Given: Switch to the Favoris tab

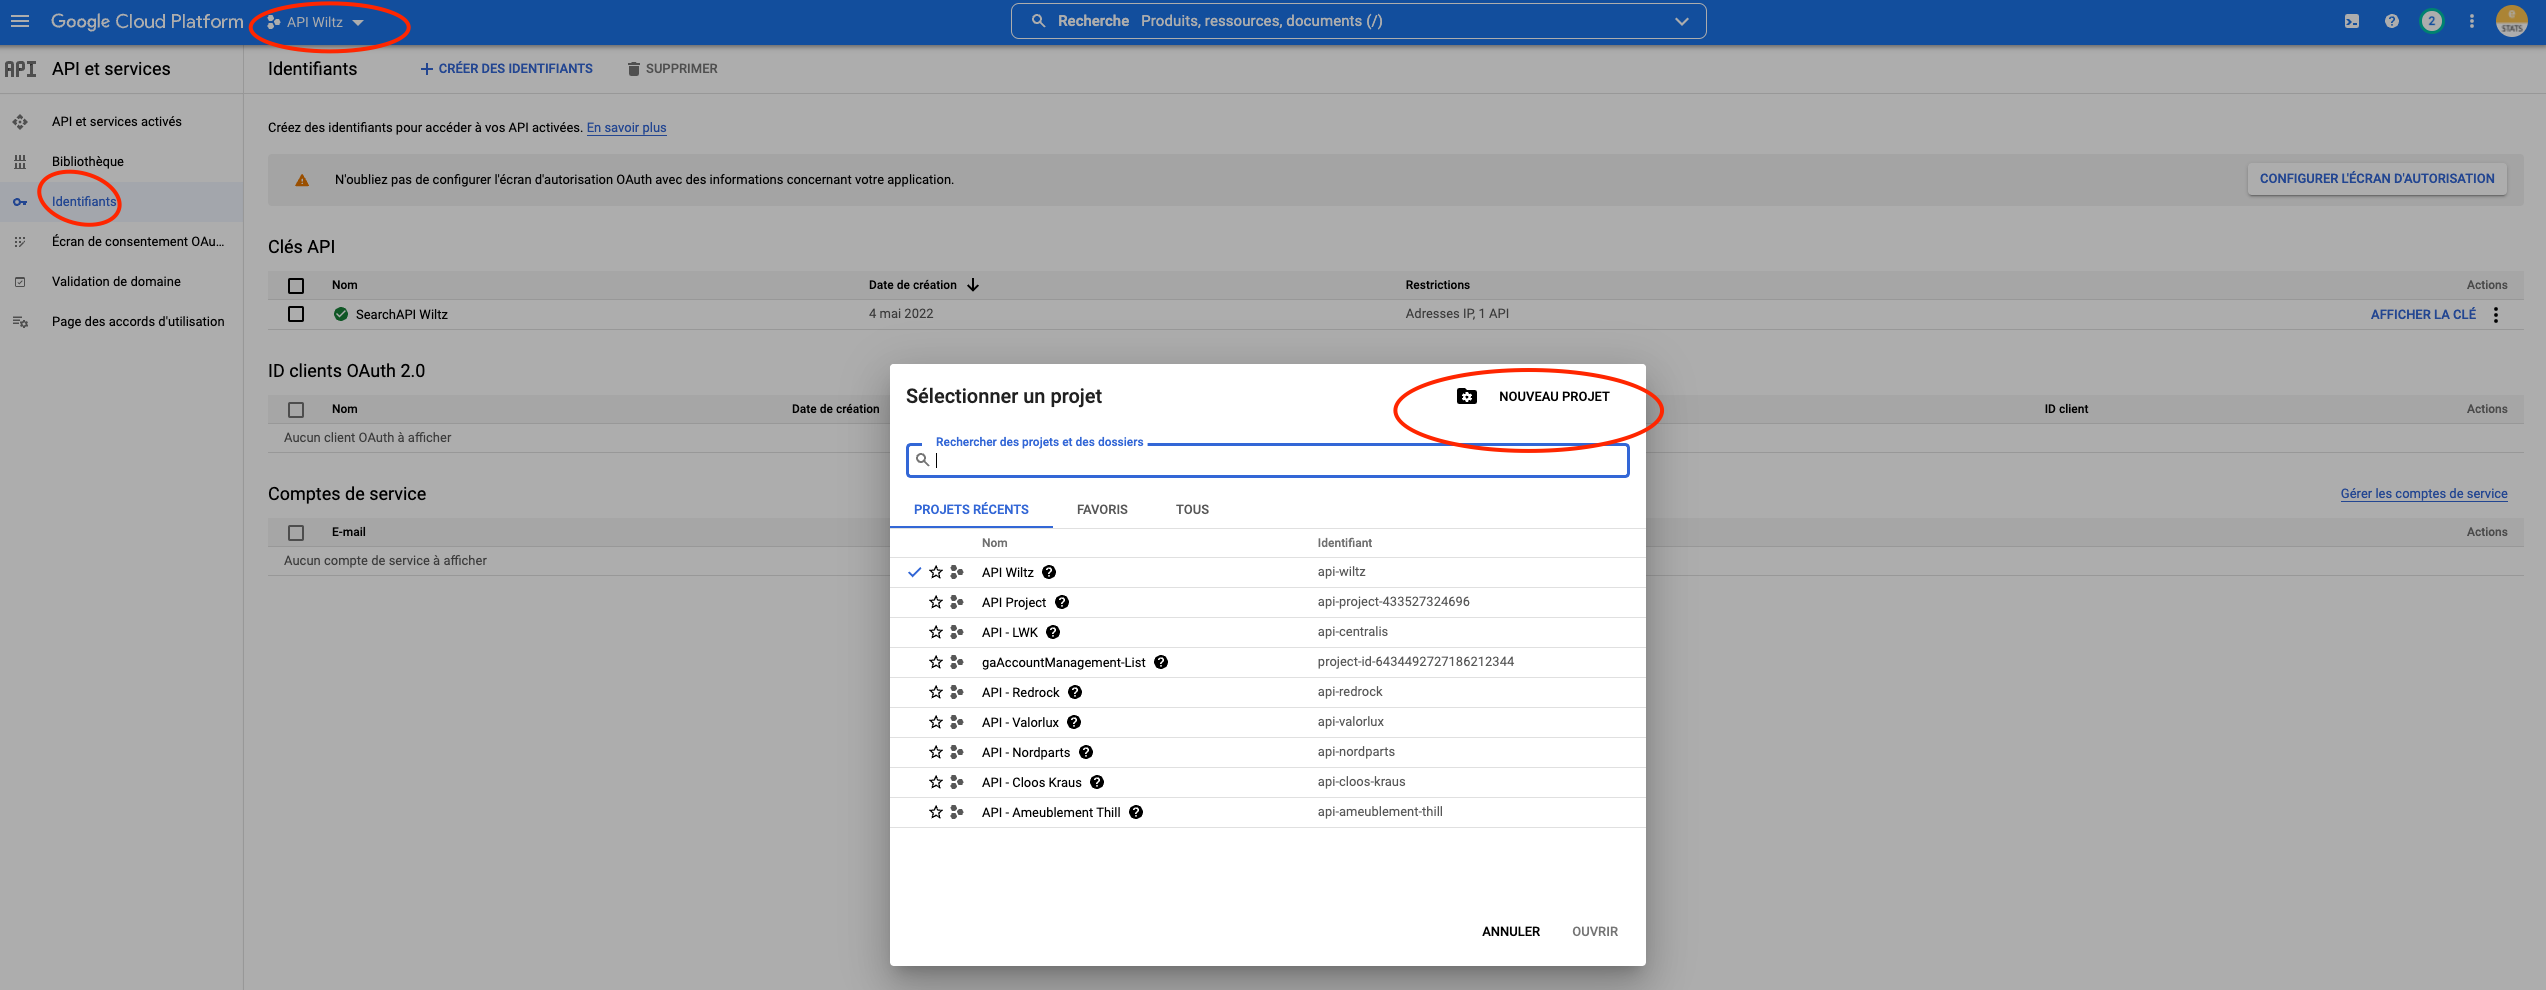Looking at the screenshot, I should click(1102, 509).
